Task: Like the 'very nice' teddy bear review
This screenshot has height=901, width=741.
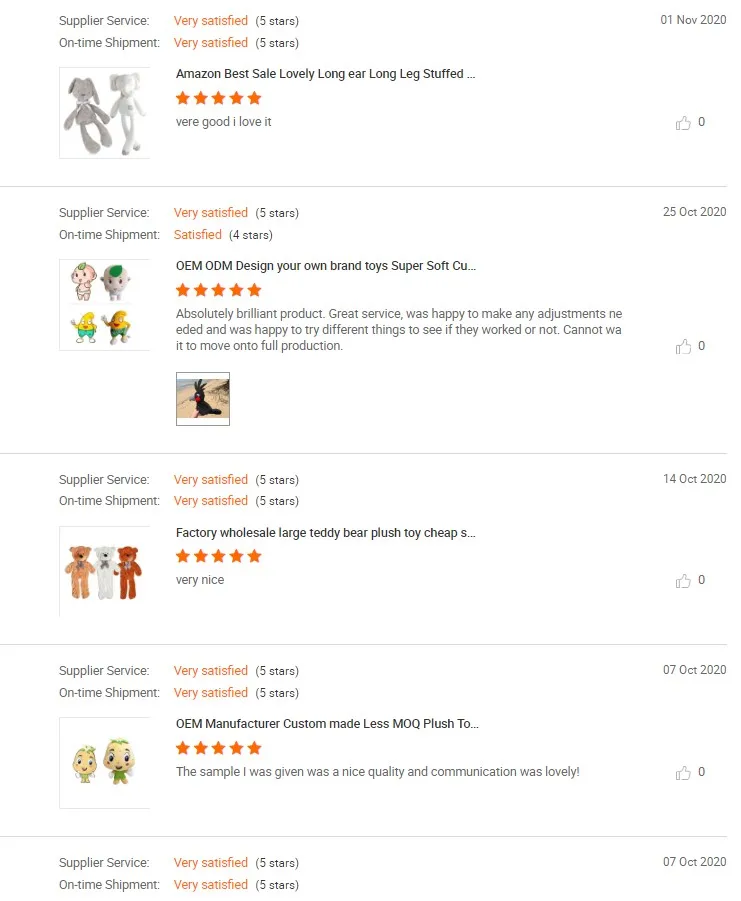Action: click(683, 580)
